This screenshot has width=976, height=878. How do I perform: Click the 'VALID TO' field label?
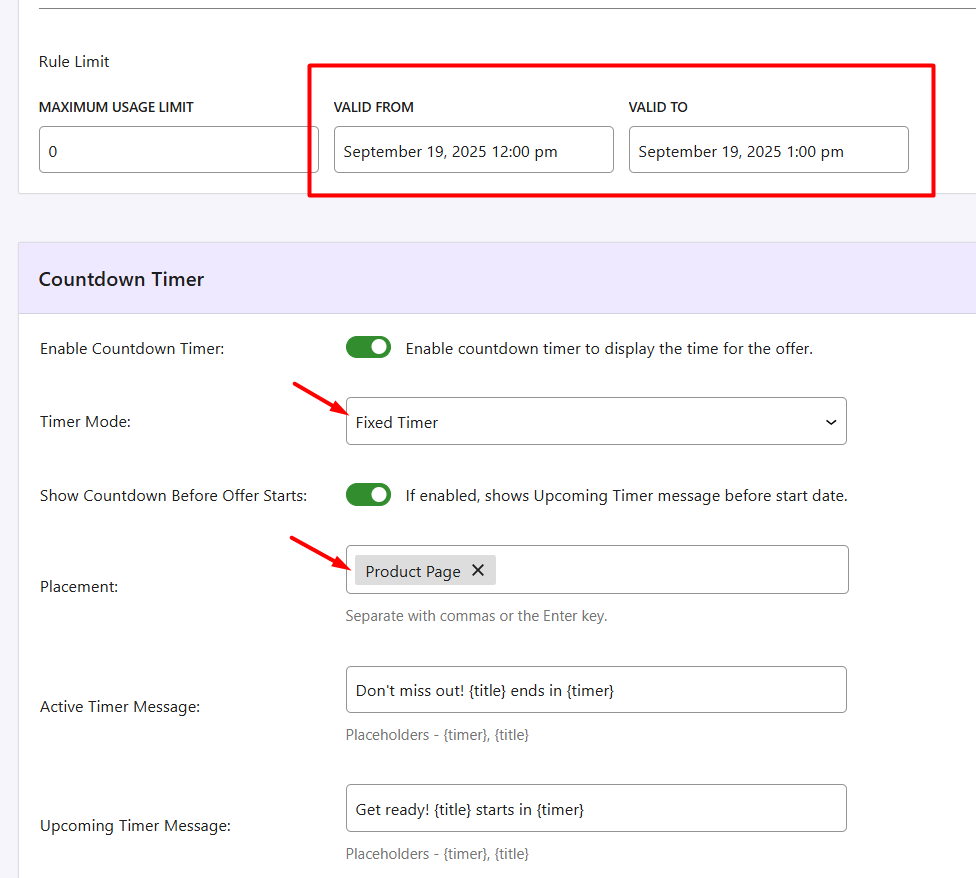click(x=658, y=107)
